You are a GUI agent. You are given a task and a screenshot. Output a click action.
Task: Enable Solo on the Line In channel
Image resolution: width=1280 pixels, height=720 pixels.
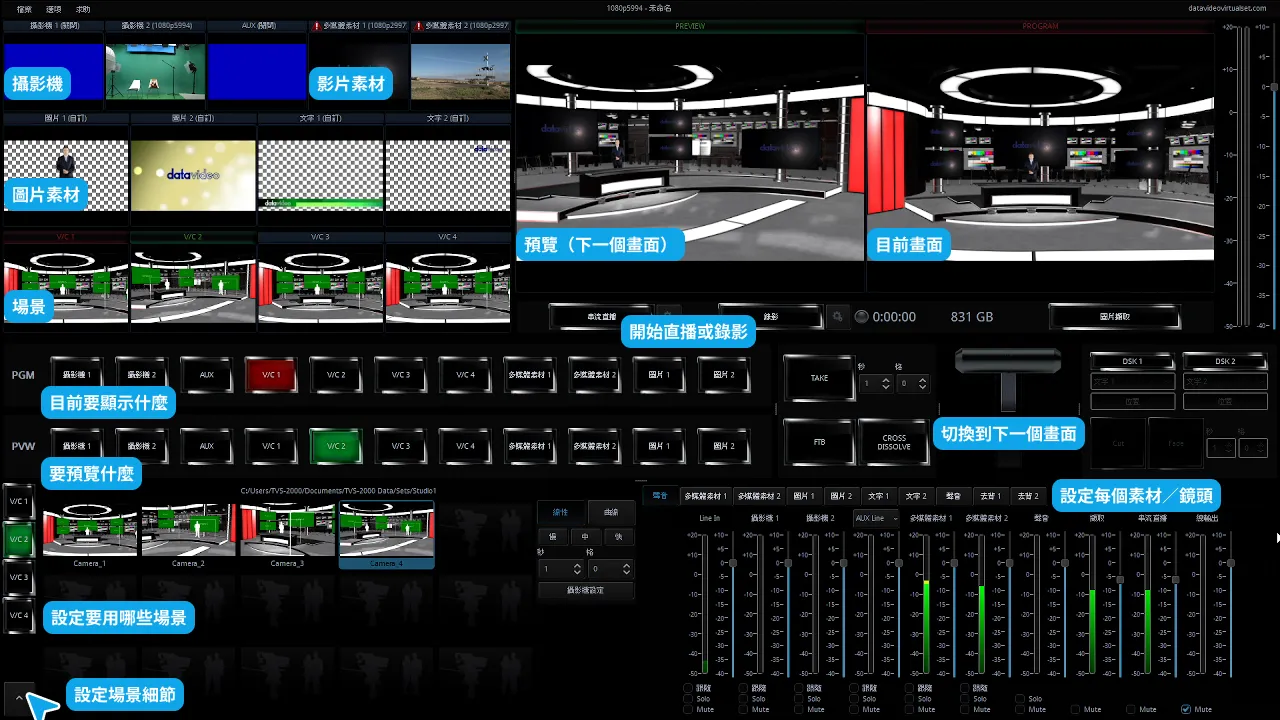689,699
